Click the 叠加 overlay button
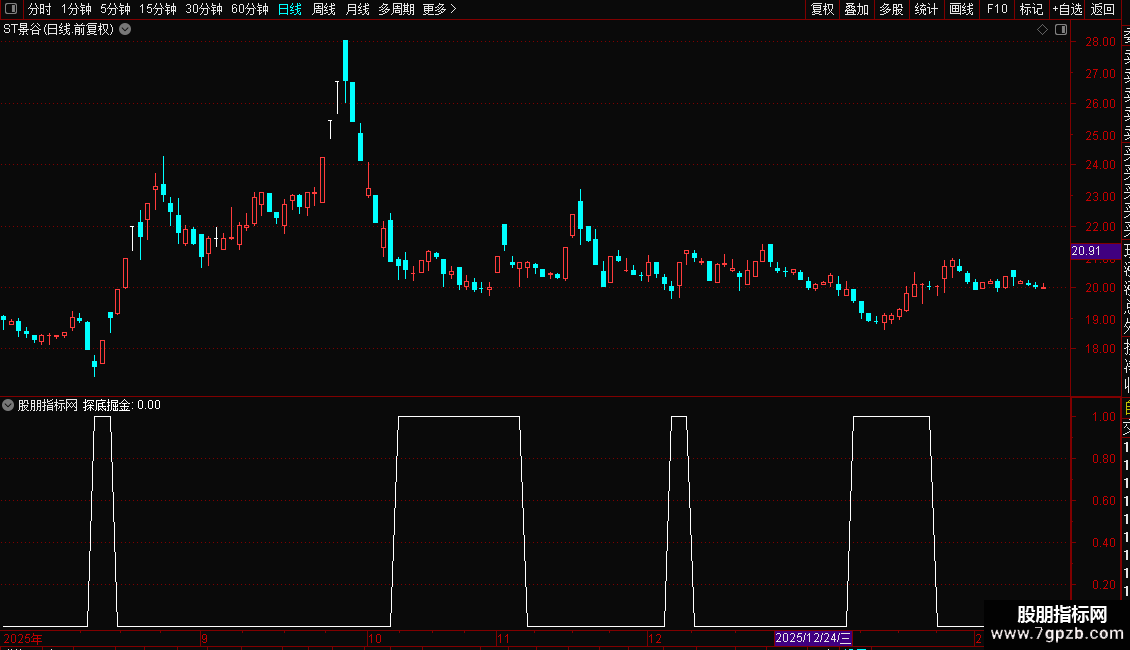The height and width of the screenshot is (650, 1130). click(x=857, y=9)
